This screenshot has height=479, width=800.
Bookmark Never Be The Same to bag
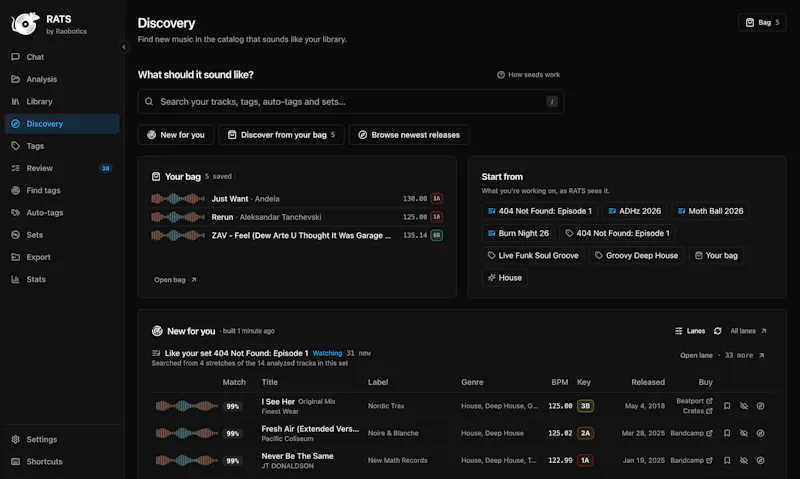point(727,460)
